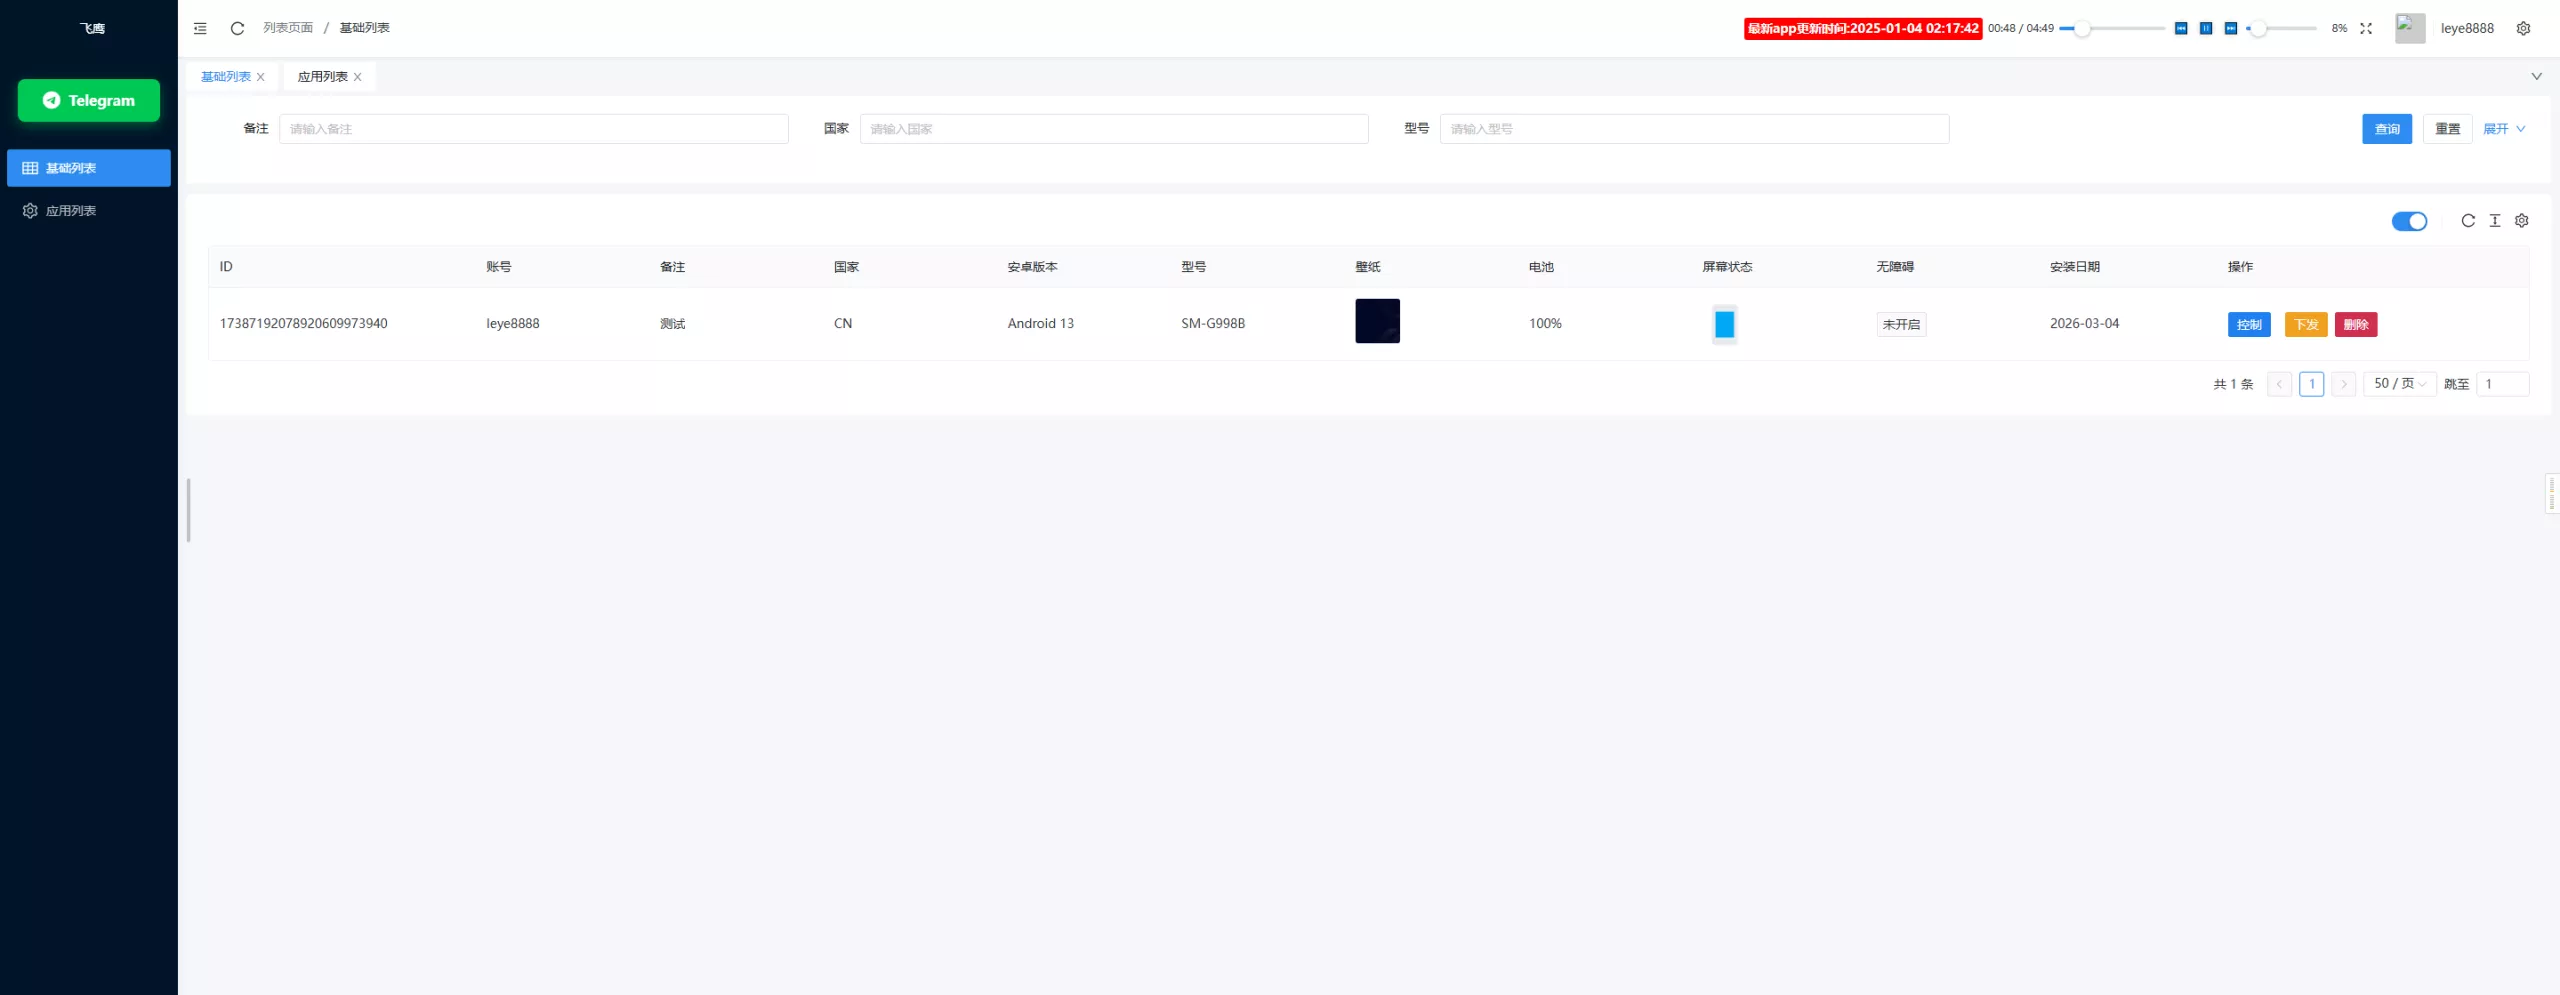Open header settings gear icon
Screen dimensions: 2560x995
2523,28
